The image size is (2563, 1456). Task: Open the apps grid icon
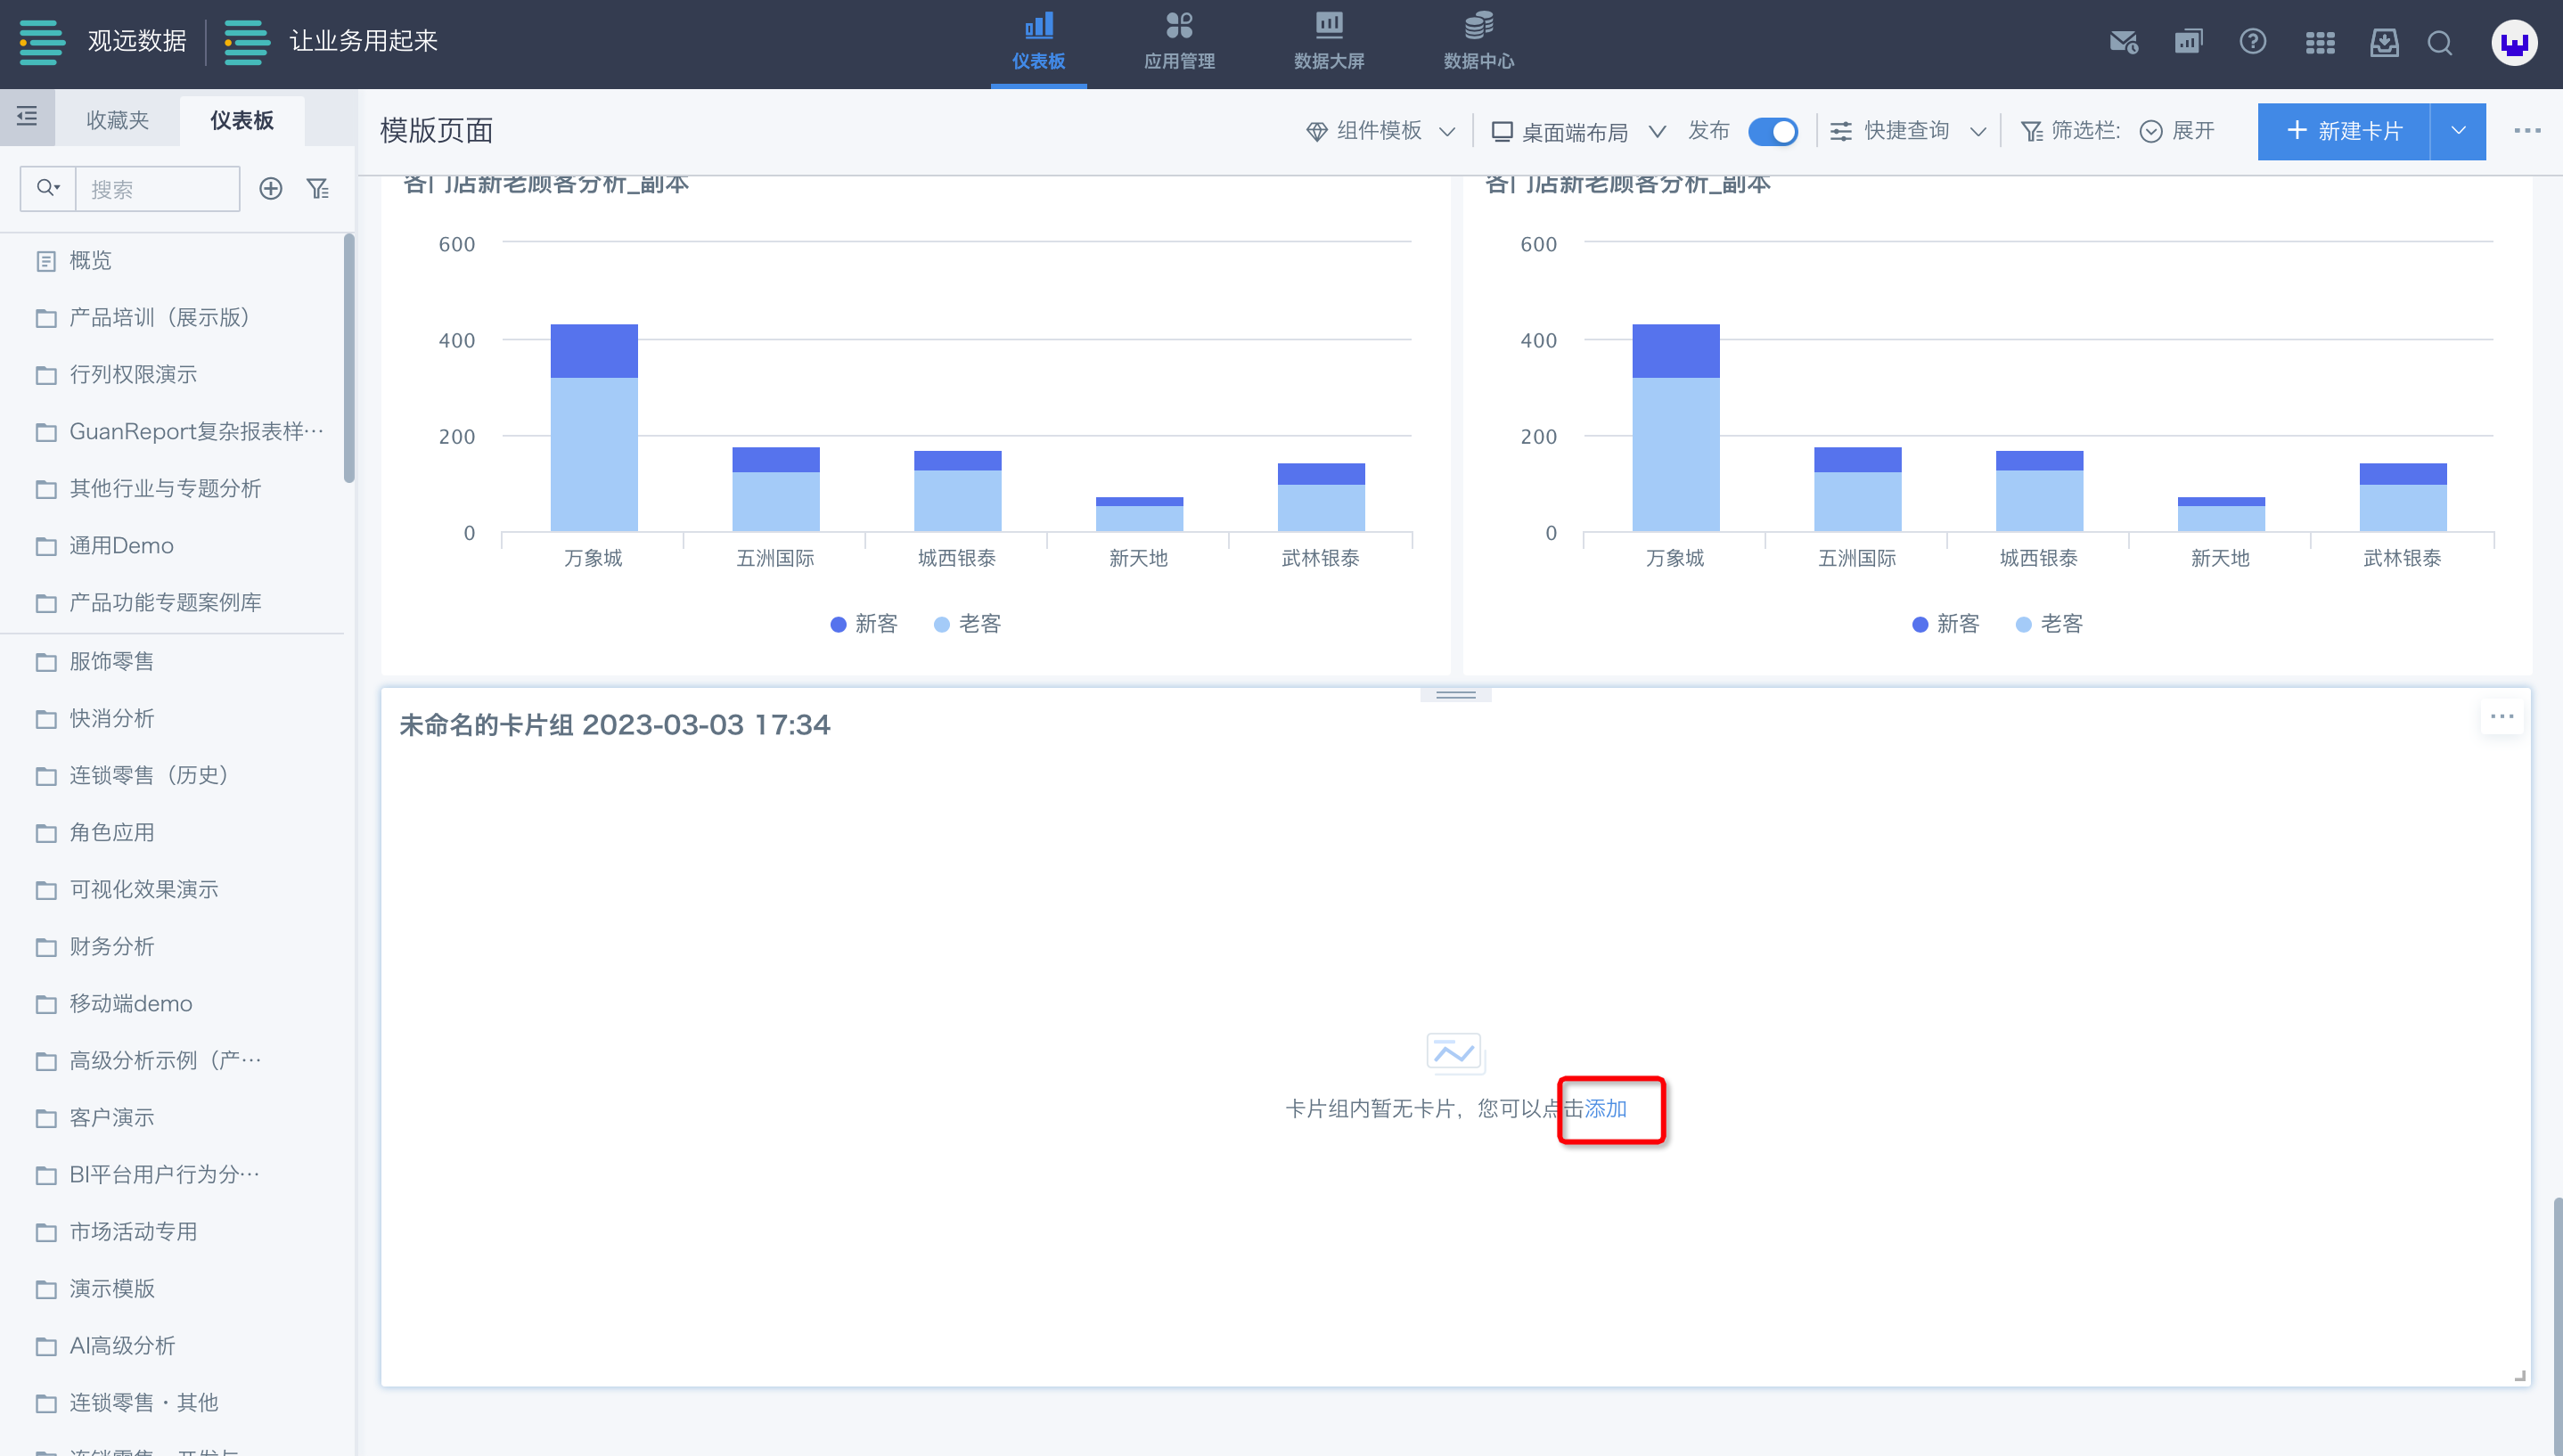[x=2319, y=42]
